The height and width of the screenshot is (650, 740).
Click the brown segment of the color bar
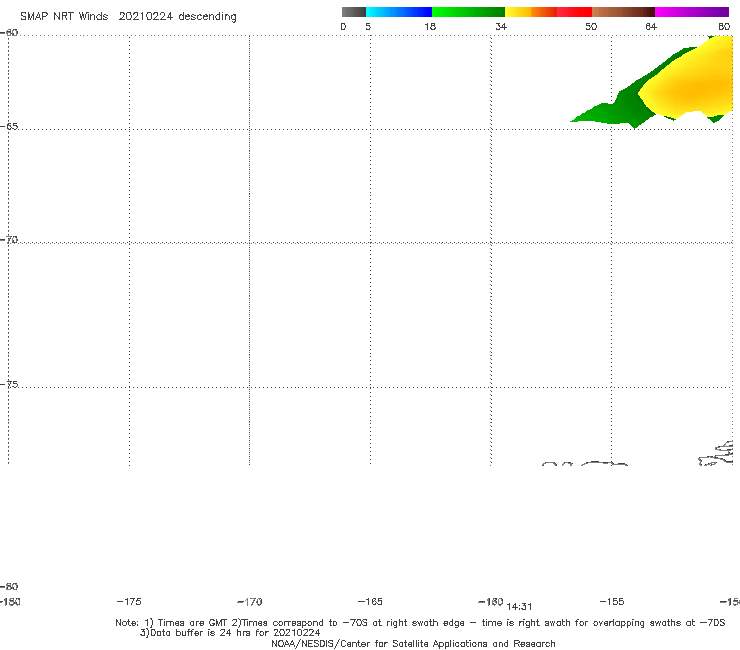(x=623, y=12)
